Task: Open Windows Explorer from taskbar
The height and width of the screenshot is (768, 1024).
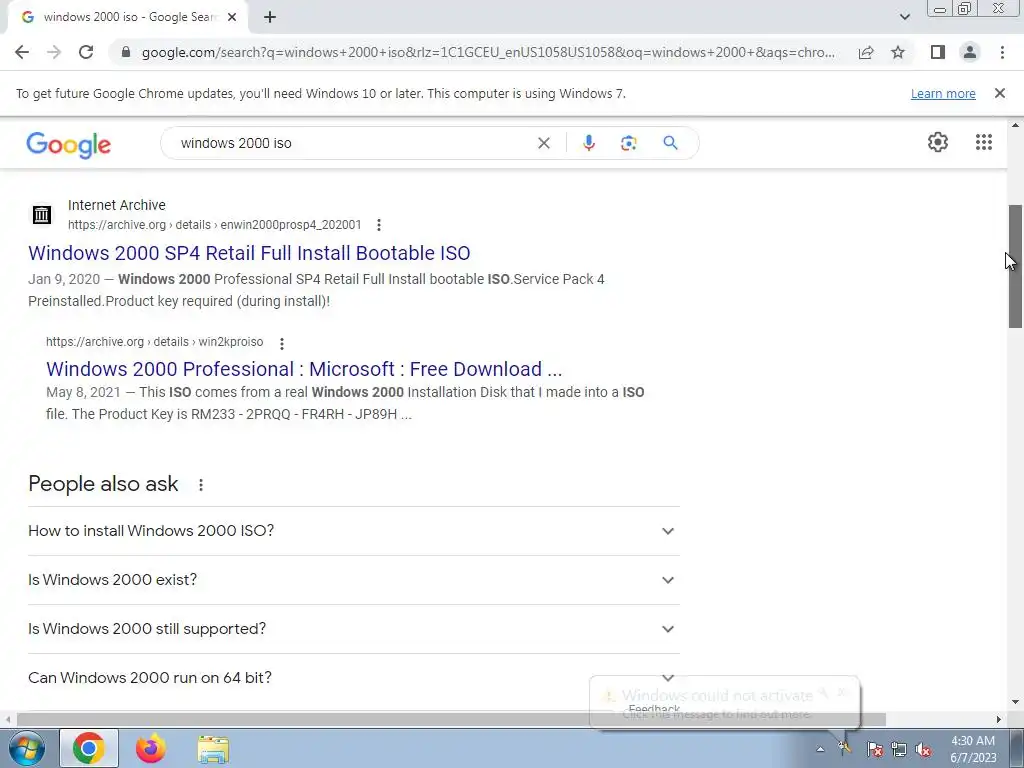Action: tap(213, 749)
